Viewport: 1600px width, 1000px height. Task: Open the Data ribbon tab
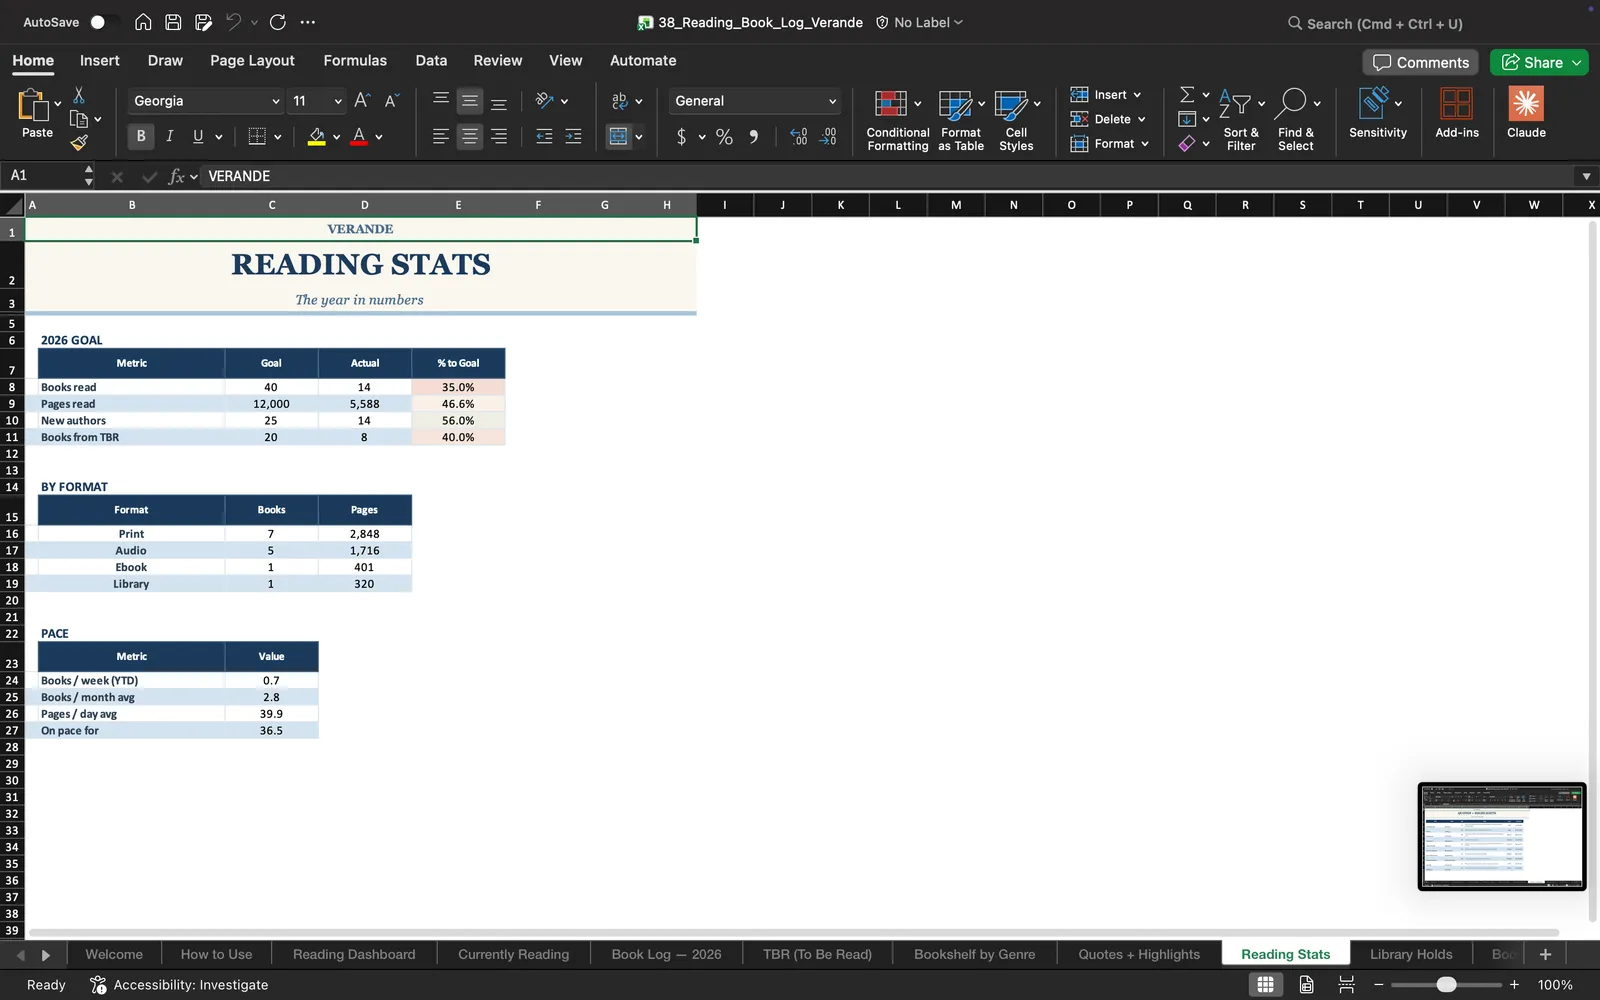click(431, 60)
